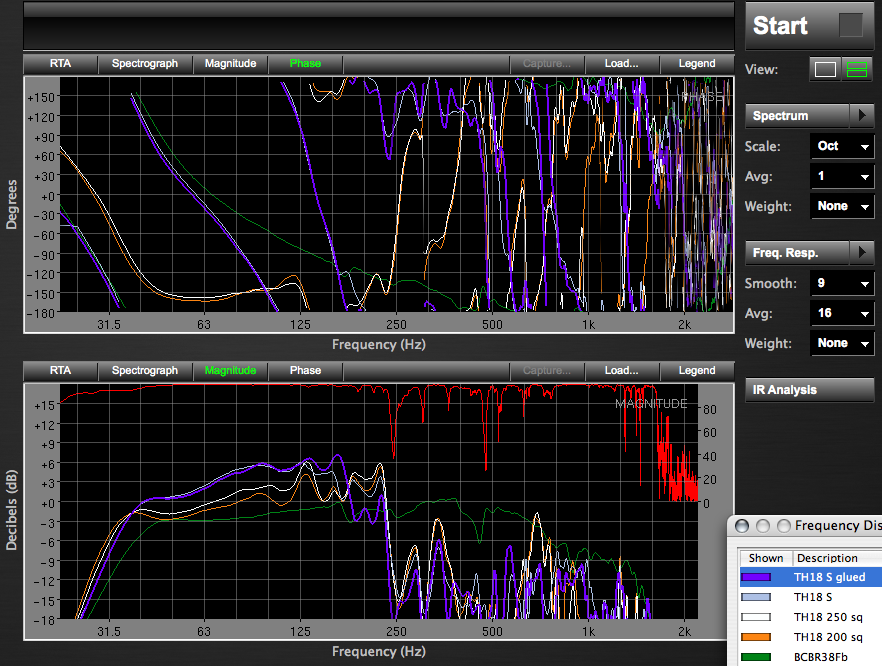Image resolution: width=882 pixels, height=666 pixels.
Task: Open the Spectrum Scale dropdown showing Oct
Action: (x=842, y=146)
